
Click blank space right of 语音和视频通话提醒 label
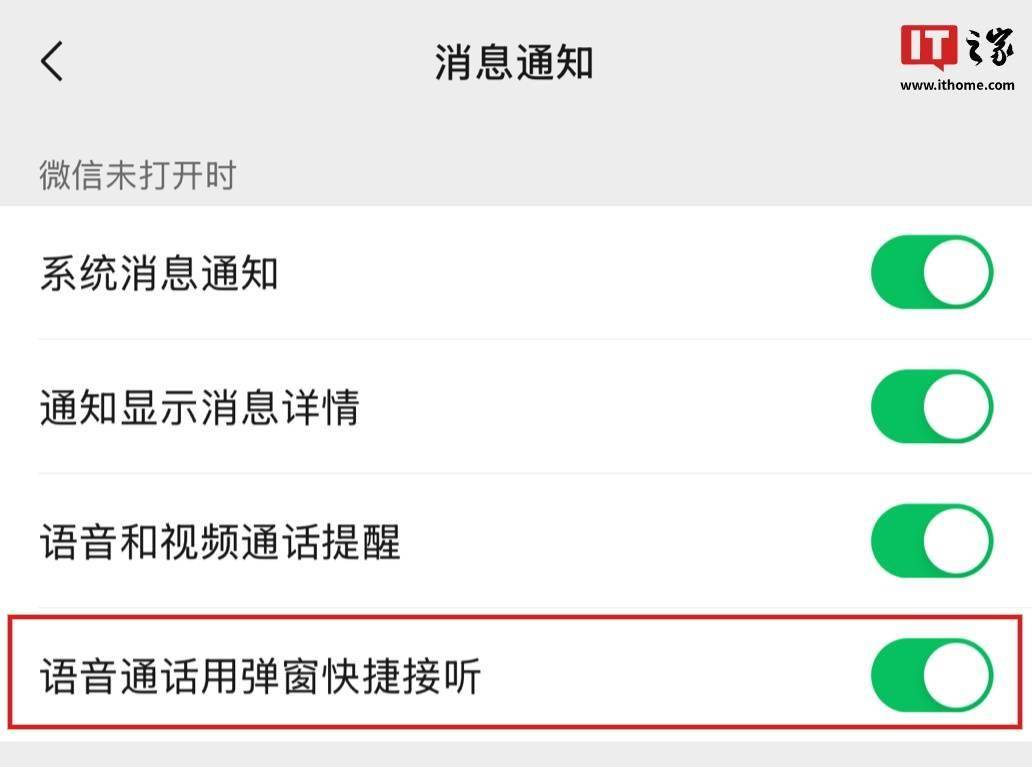(630, 542)
